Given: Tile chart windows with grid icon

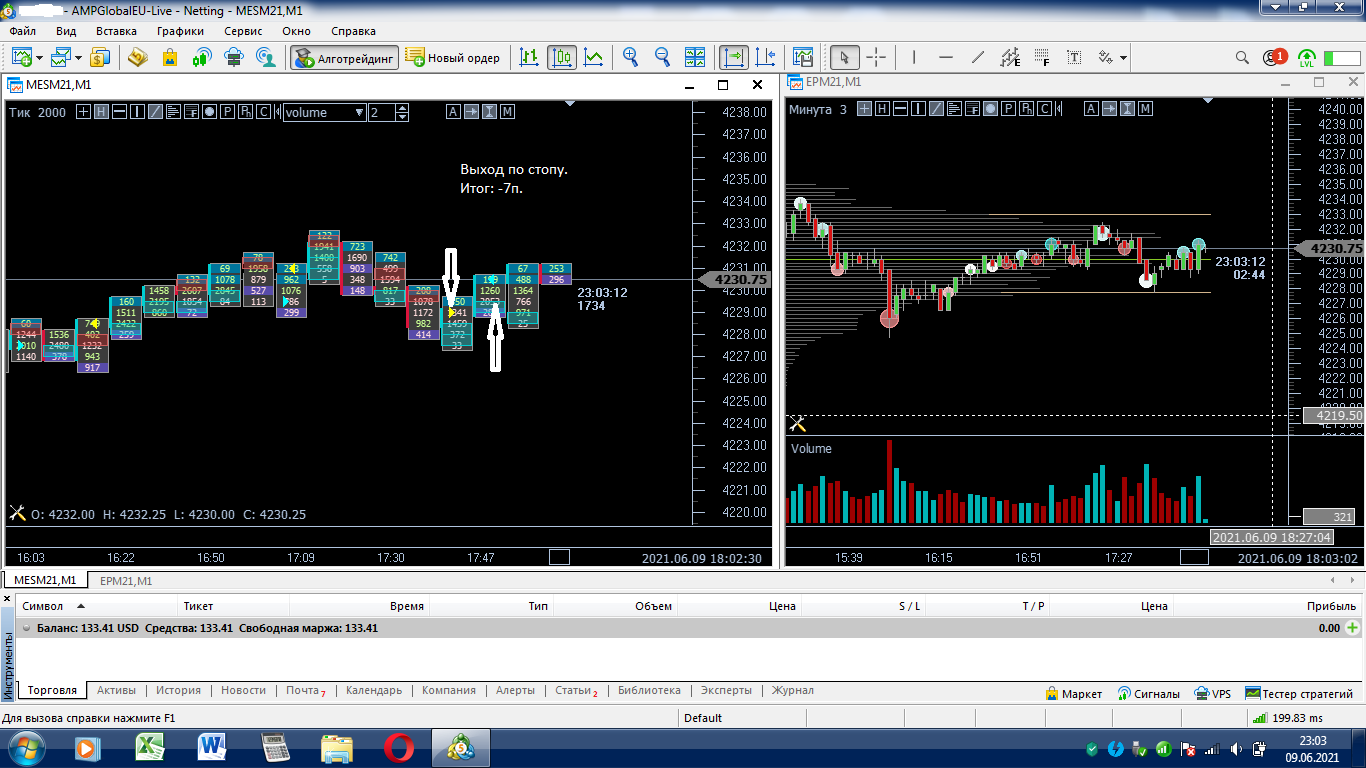Looking at the screenshot, I should click(x=695, y=57).
